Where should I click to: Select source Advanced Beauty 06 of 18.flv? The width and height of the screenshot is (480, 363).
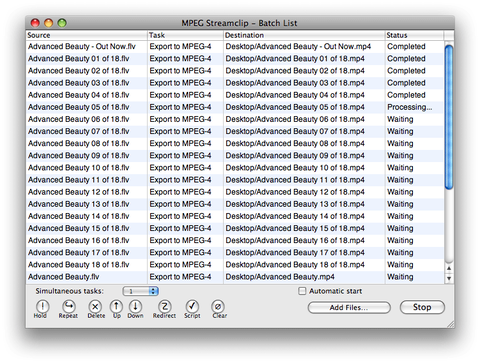tap(79, 119)
